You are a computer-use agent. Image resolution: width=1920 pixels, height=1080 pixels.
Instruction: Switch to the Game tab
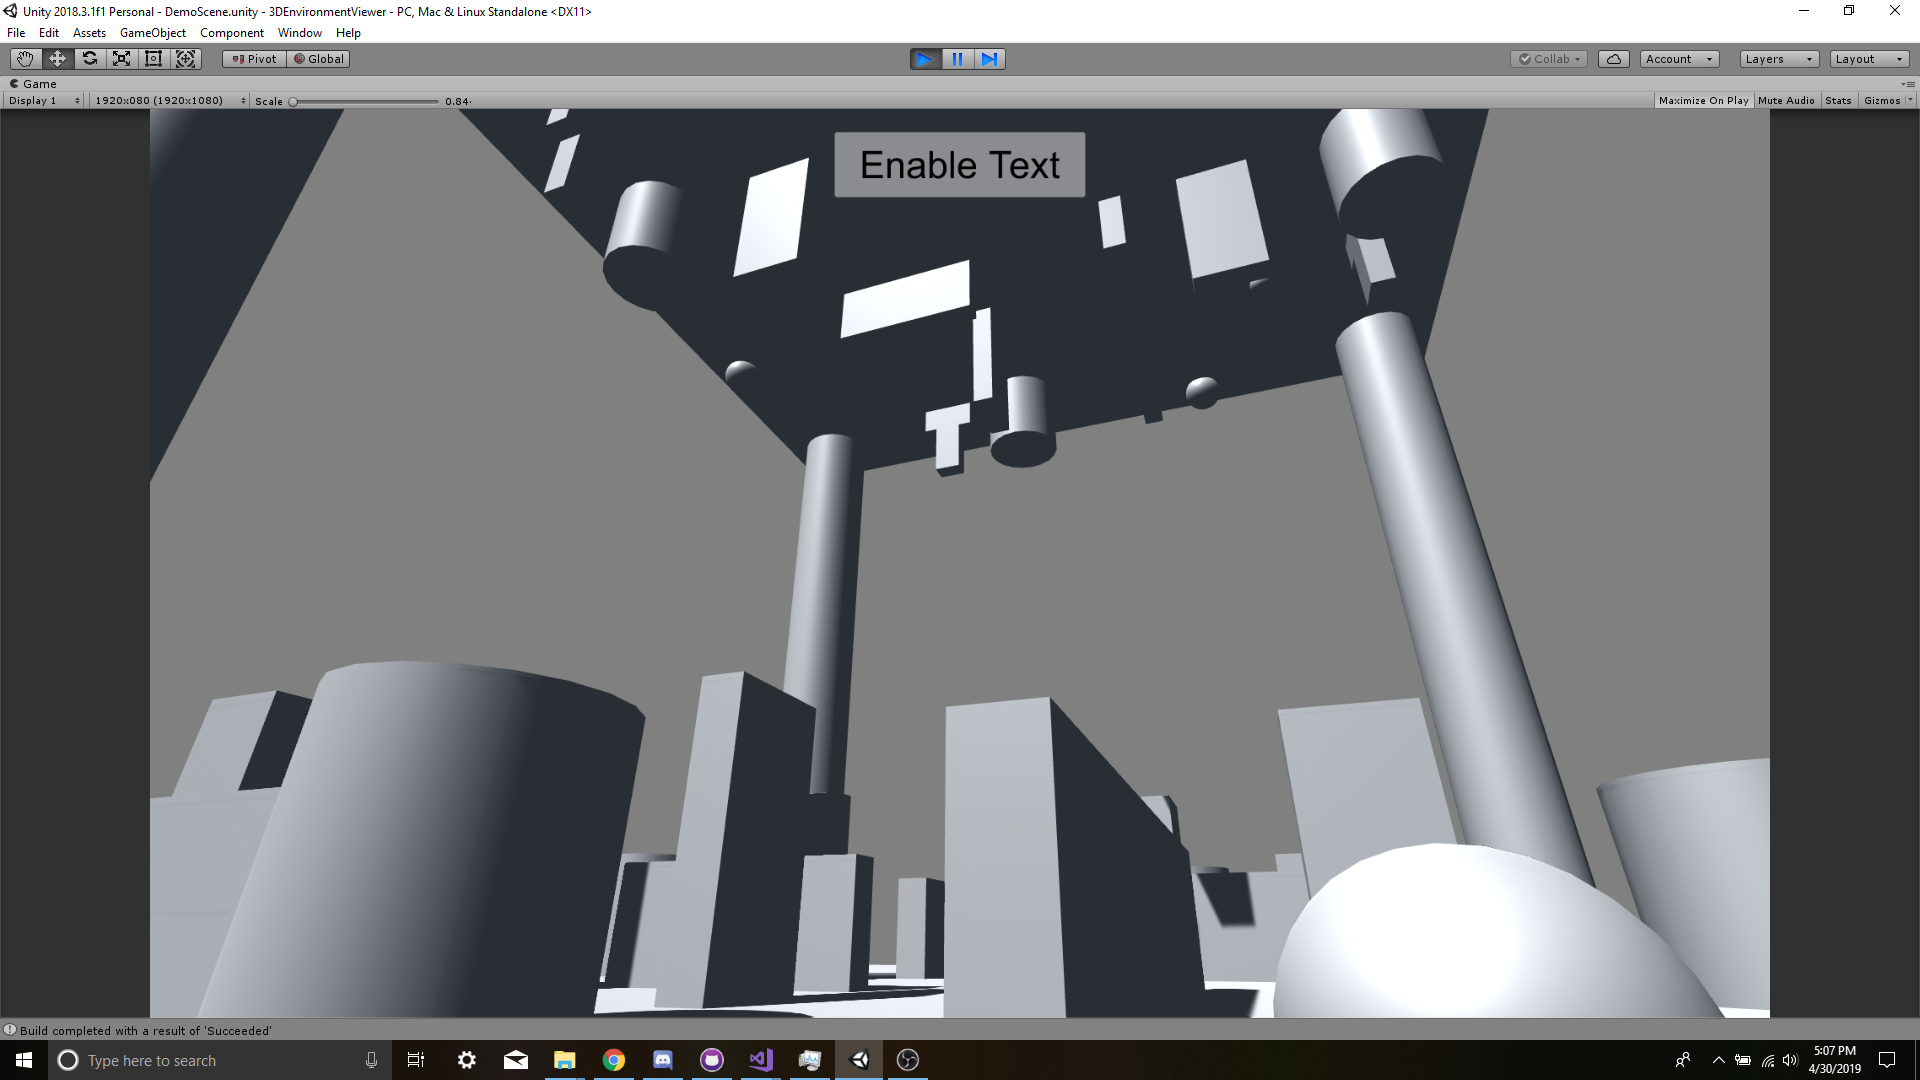point(34,83)
